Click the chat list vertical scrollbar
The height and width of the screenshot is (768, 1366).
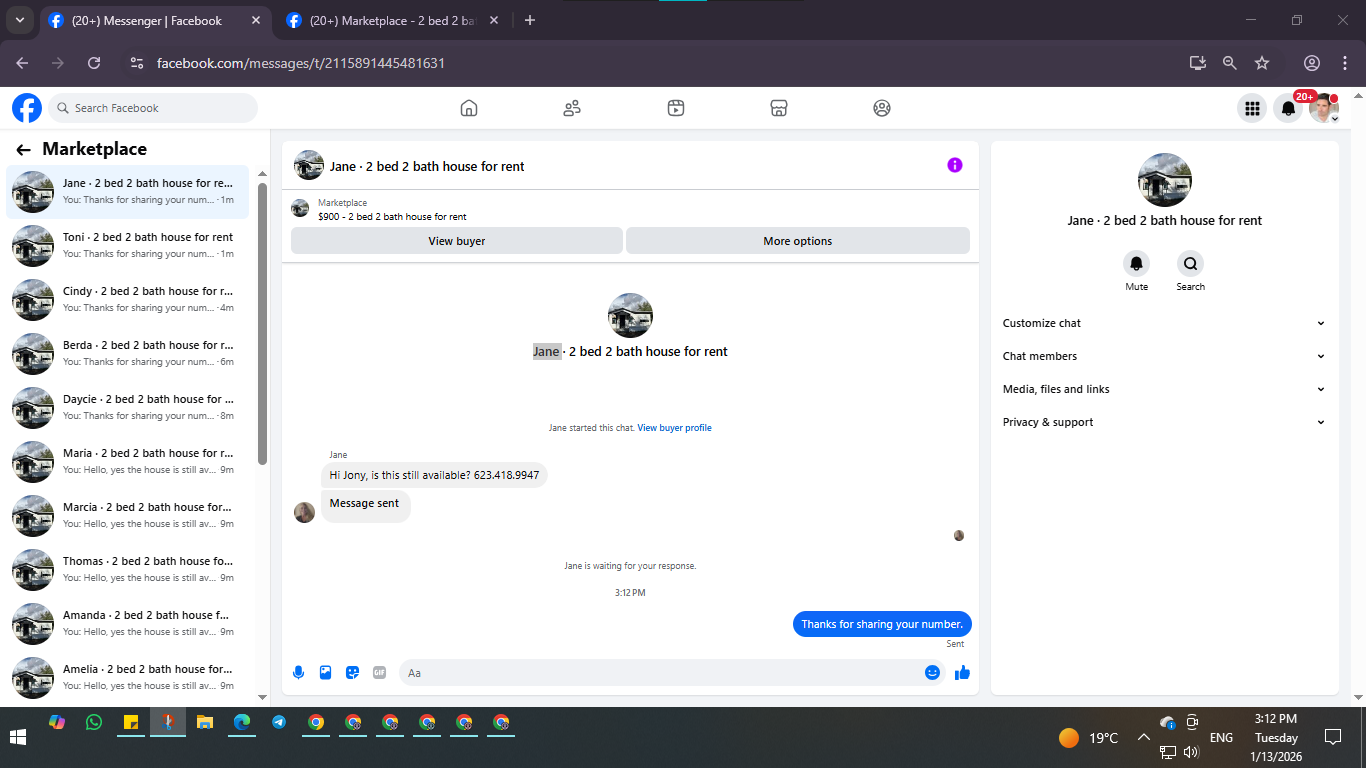tap(263, 323)
